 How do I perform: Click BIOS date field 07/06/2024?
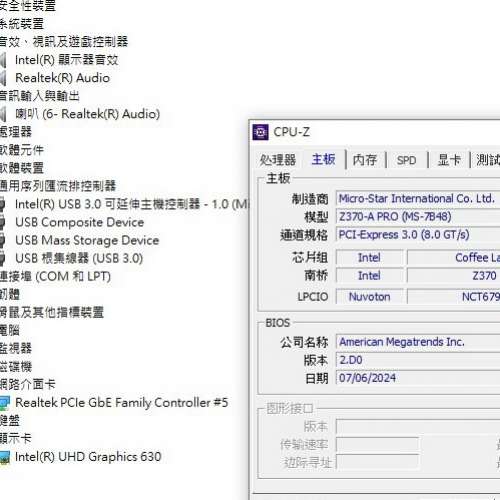418,378
